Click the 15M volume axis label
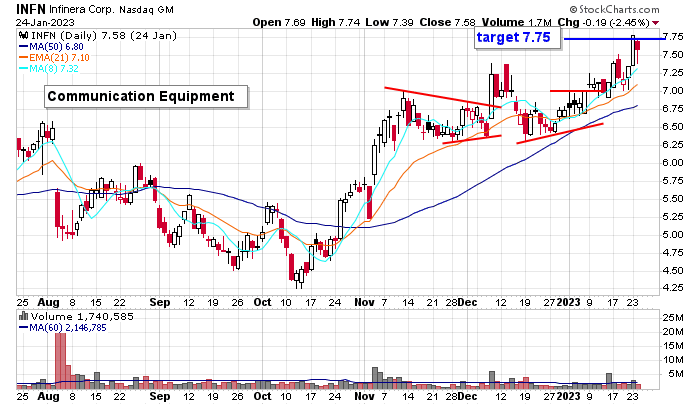Viewport: 700px width, 405px height. (x=673, y=346)
